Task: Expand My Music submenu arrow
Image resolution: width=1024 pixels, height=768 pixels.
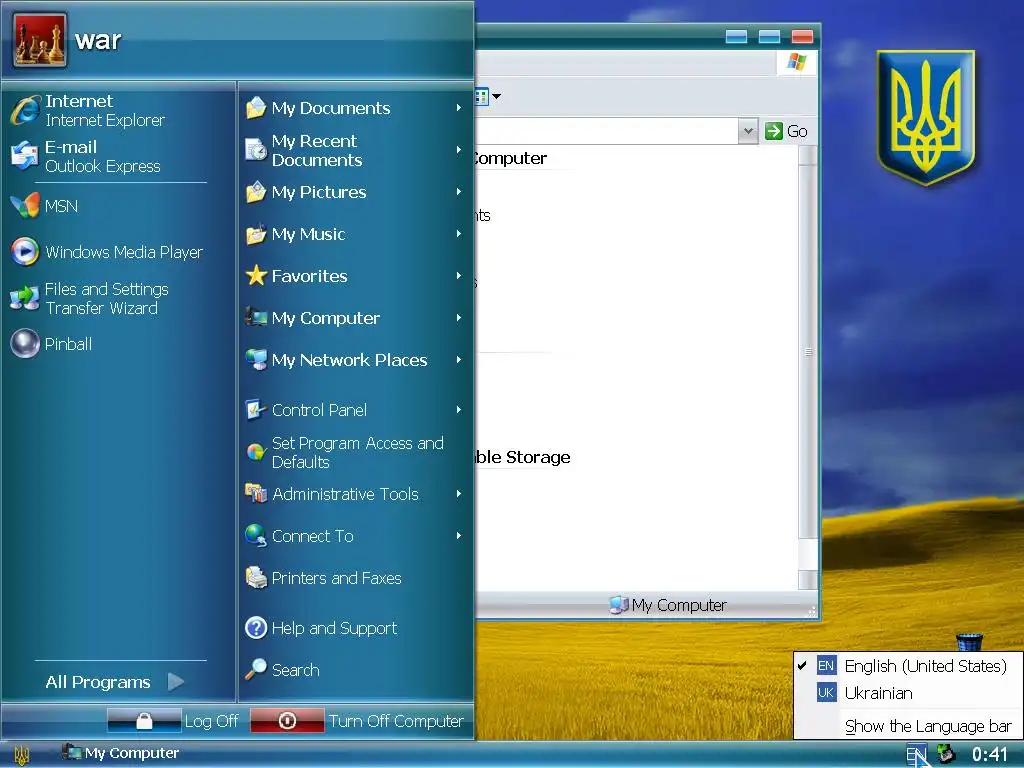Action: [x=459, y=234]
